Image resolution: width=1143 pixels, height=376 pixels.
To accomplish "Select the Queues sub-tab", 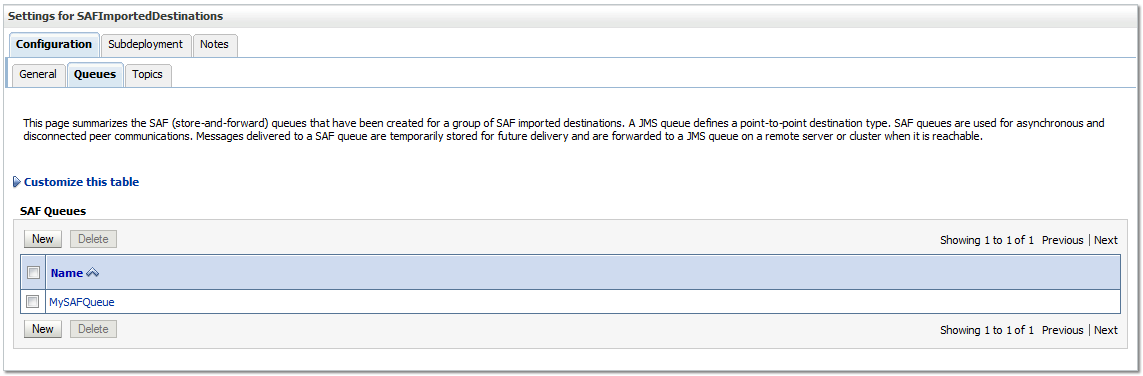I will coord(95,74).
